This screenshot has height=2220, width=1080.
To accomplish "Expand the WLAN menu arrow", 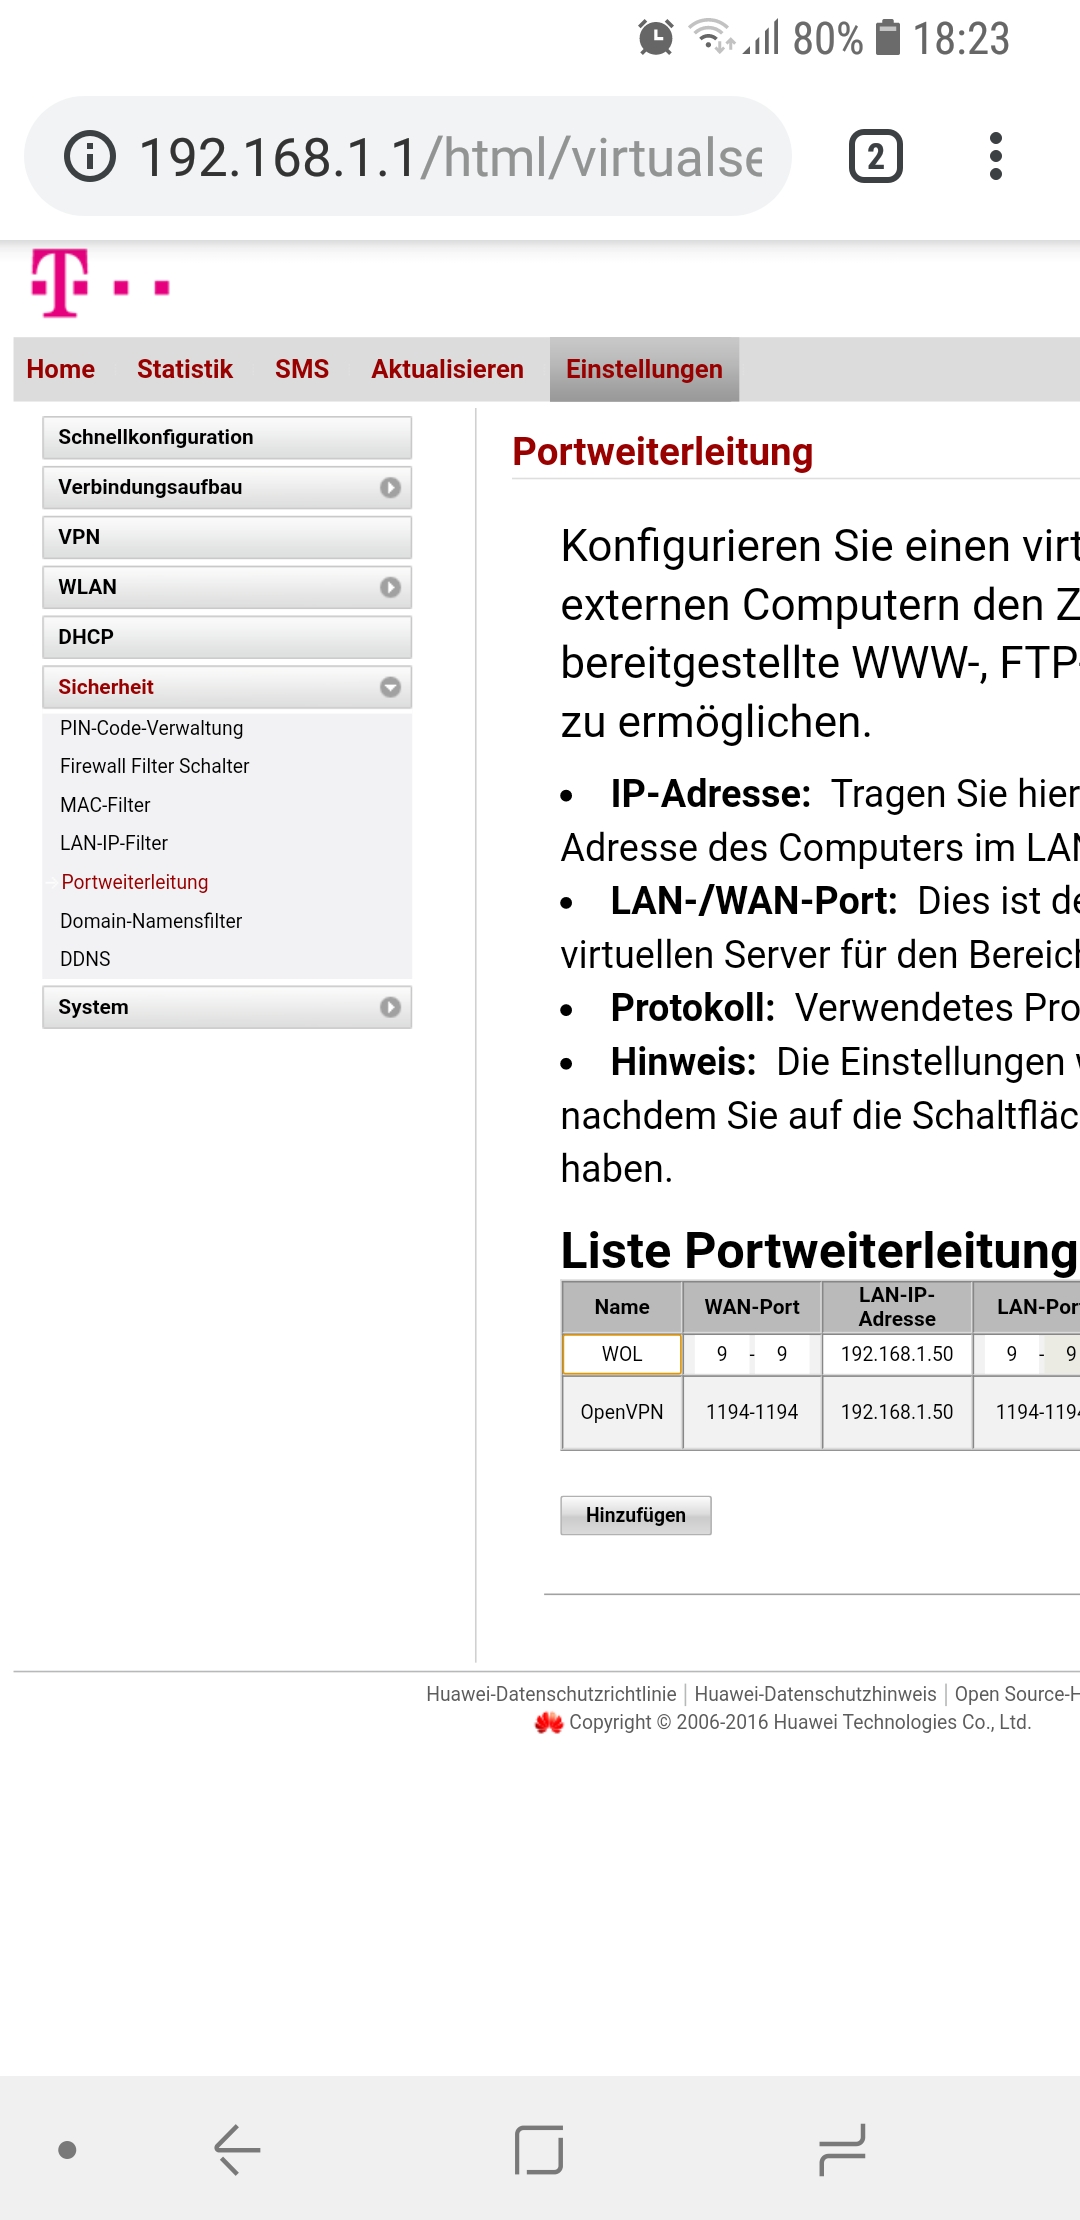I will point(390,587).
